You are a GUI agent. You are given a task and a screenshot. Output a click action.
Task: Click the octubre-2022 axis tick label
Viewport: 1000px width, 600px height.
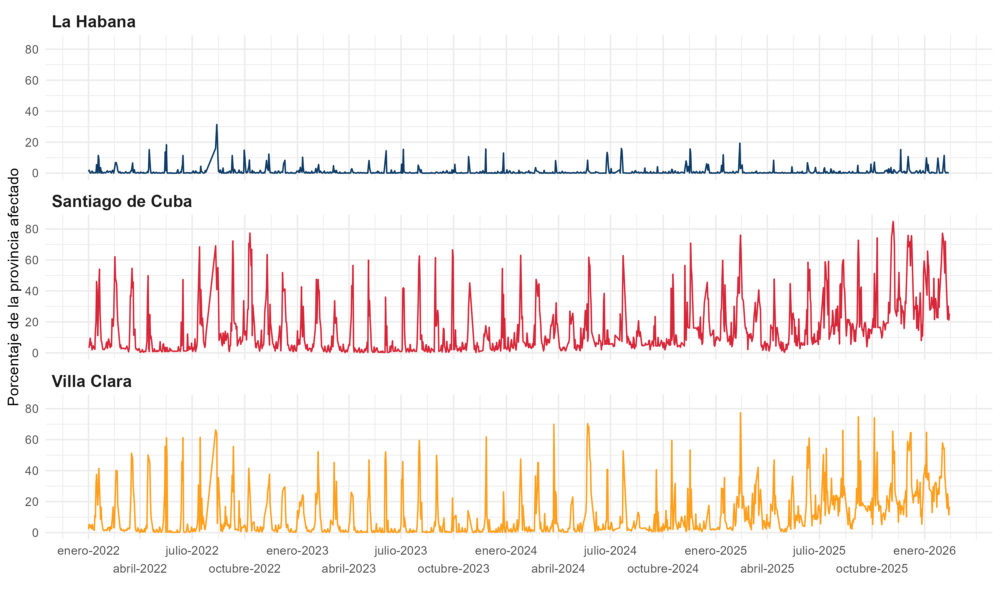pyautogui.click(x=244, y=568)
